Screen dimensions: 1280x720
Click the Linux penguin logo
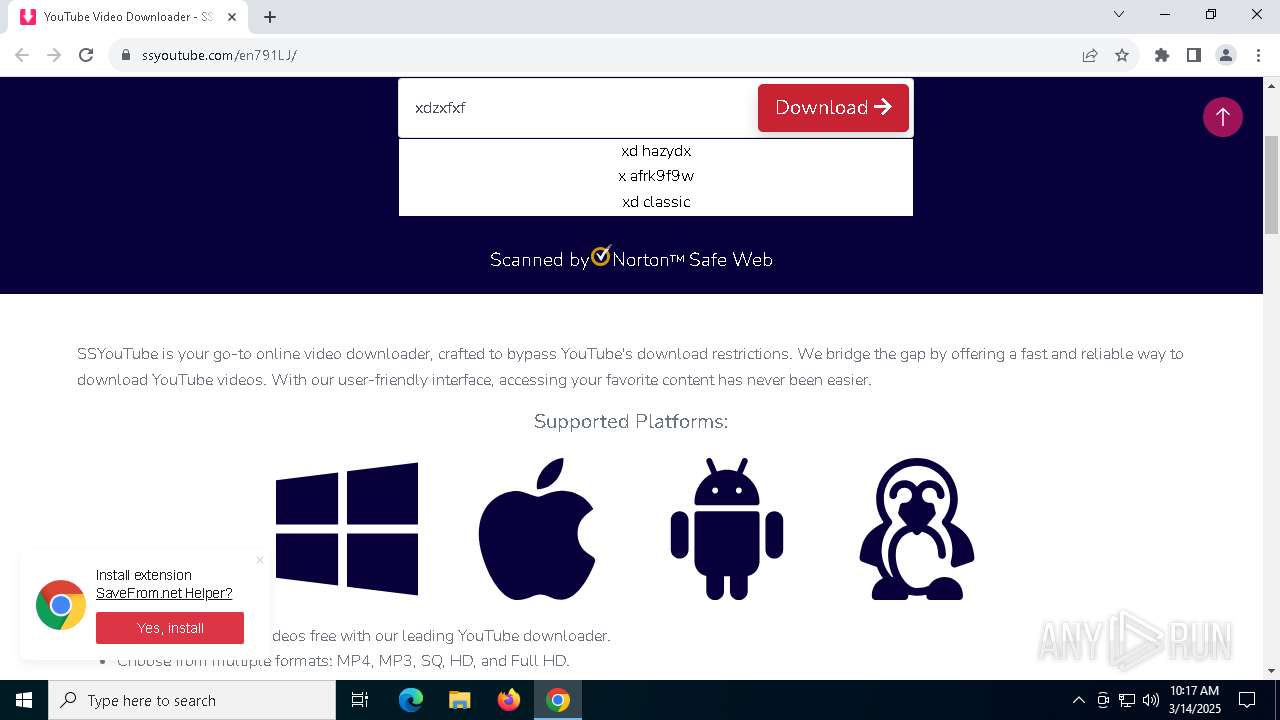[x=917, y=529]
